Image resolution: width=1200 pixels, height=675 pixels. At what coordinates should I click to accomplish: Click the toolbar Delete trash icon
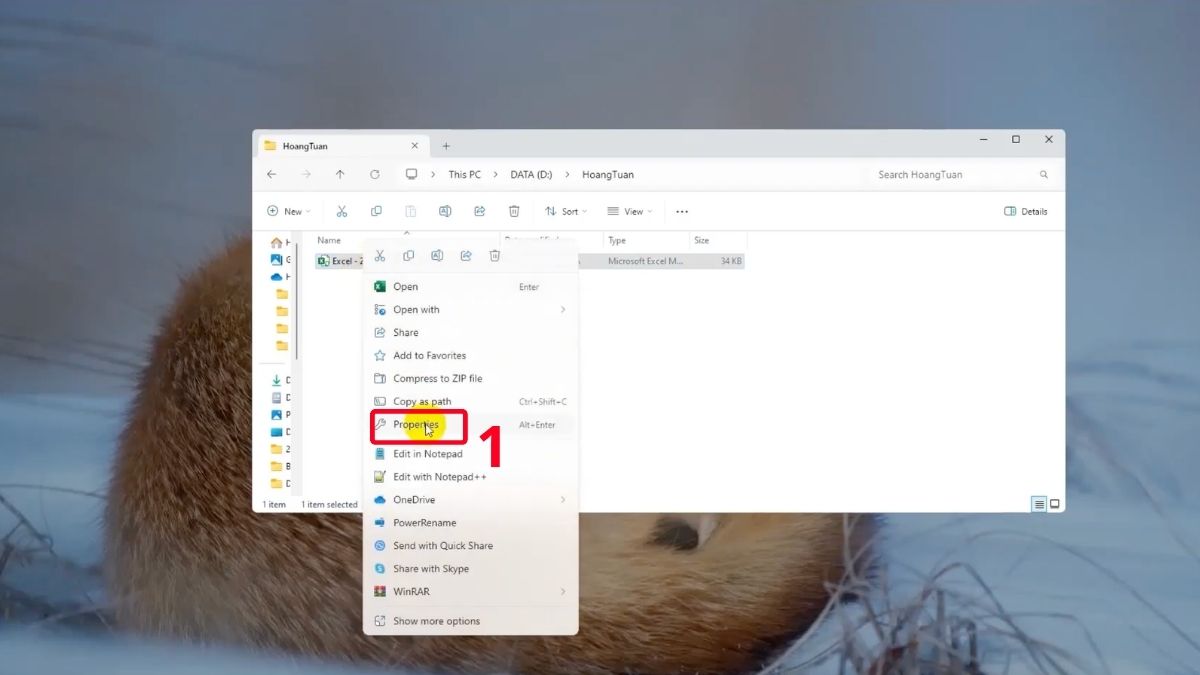tap(514, 212)
